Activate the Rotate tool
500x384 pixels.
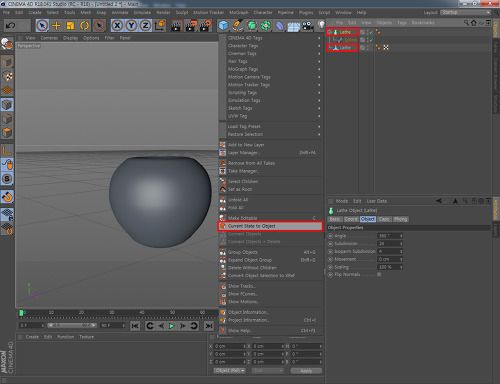(x=84, y=25)
